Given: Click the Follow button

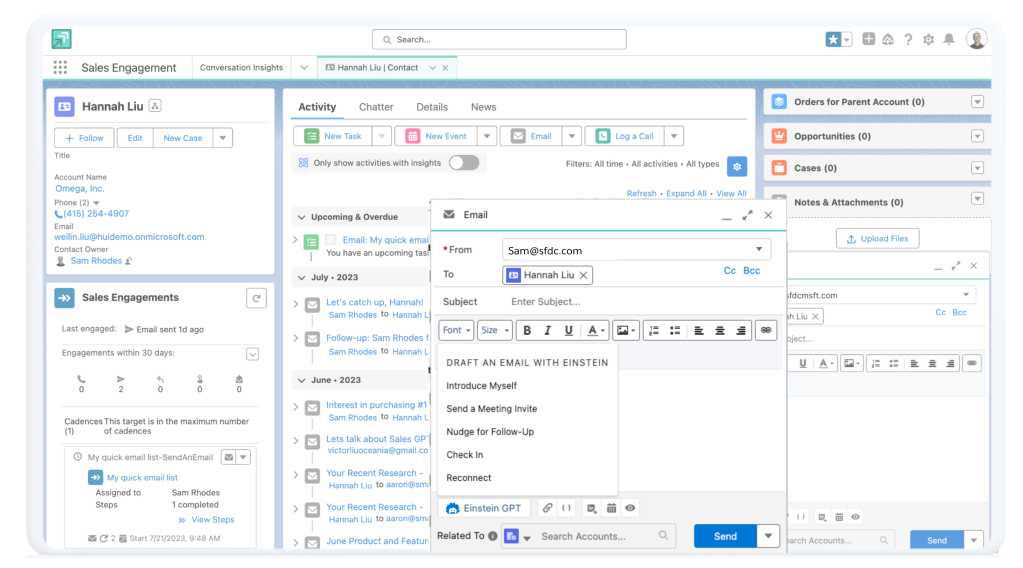Looking at the screenshot, I should click(84, 138).
